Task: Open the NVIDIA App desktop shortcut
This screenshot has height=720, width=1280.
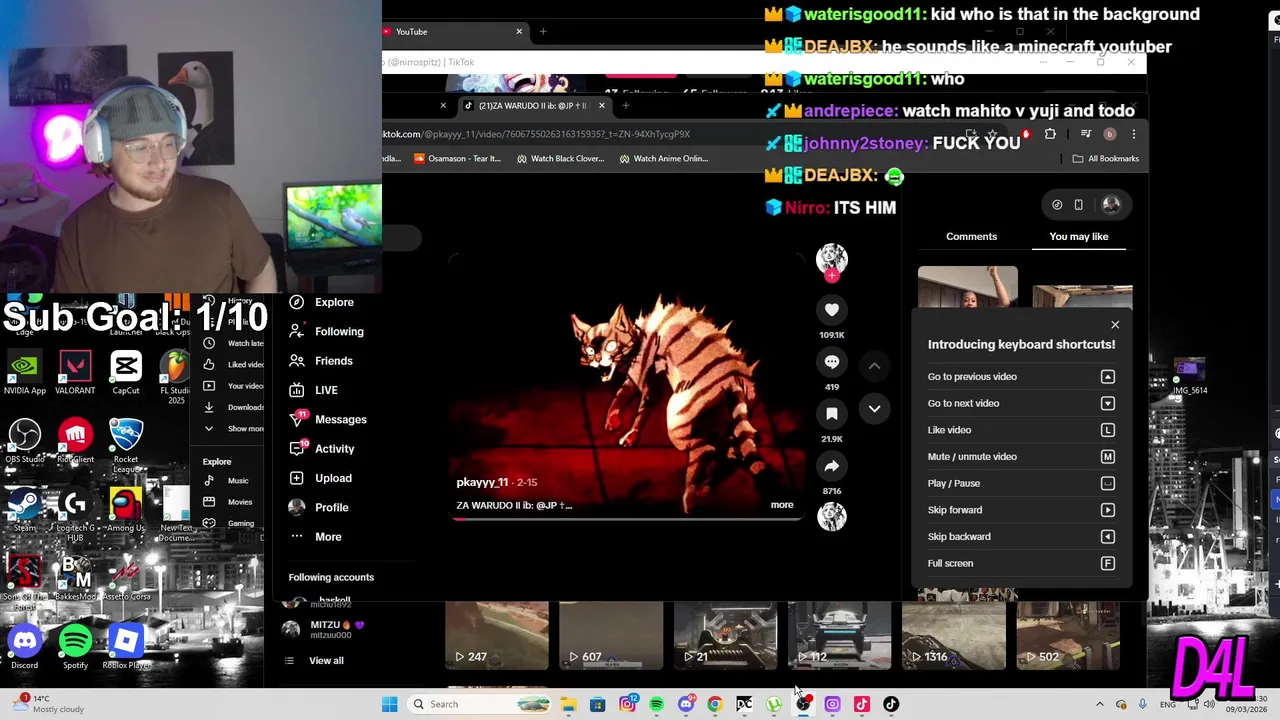Action: [25, 372]
